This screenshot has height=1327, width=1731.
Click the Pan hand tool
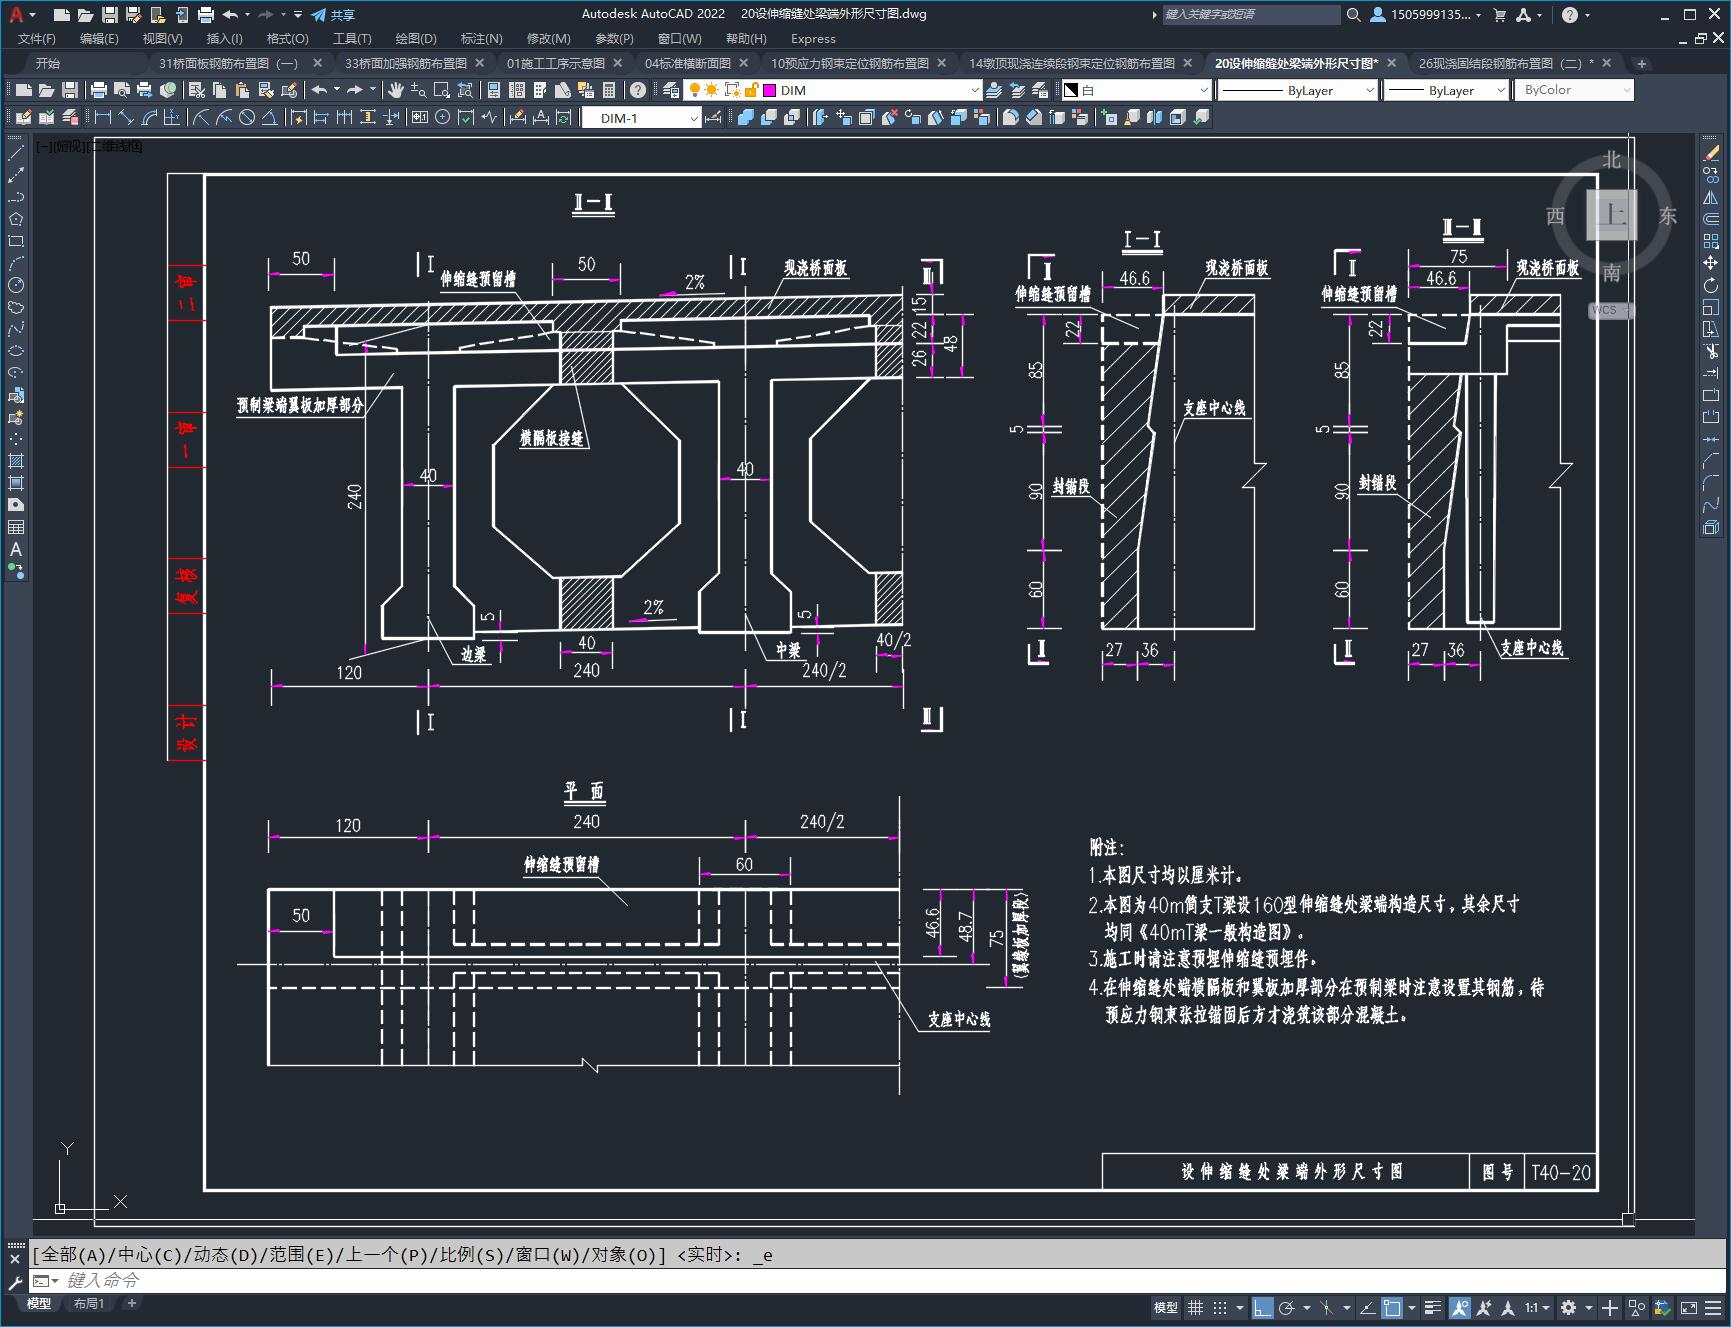pyautogui.click(x=396, y=90)
